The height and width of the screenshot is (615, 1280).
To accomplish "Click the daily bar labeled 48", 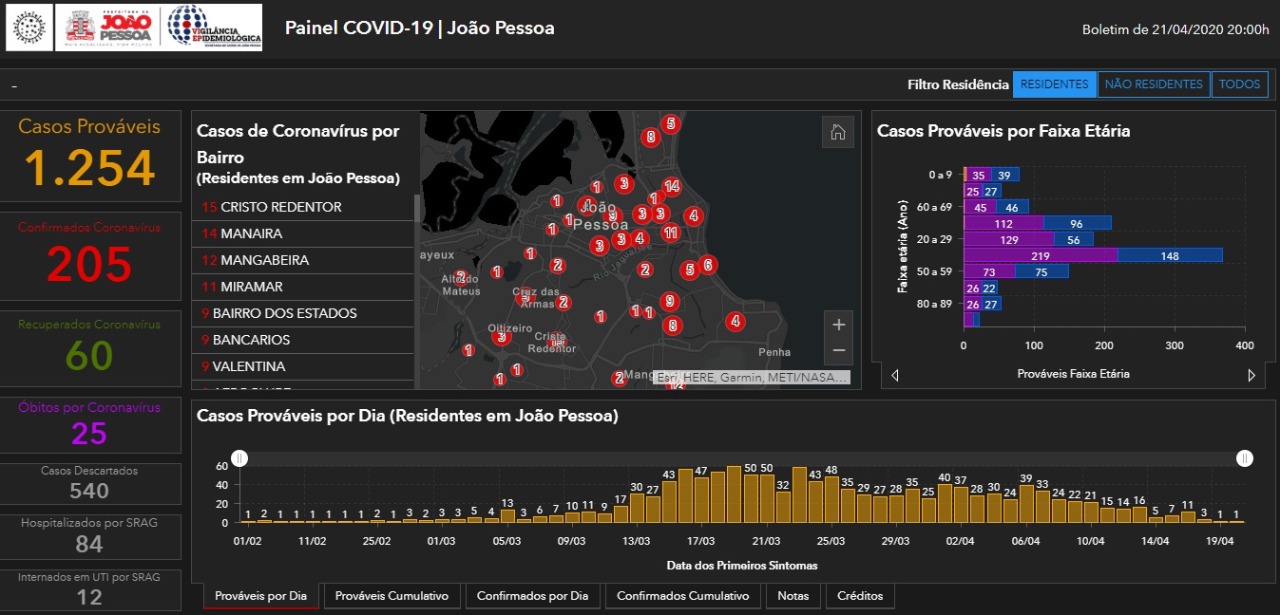I will [x=831, y=500].
